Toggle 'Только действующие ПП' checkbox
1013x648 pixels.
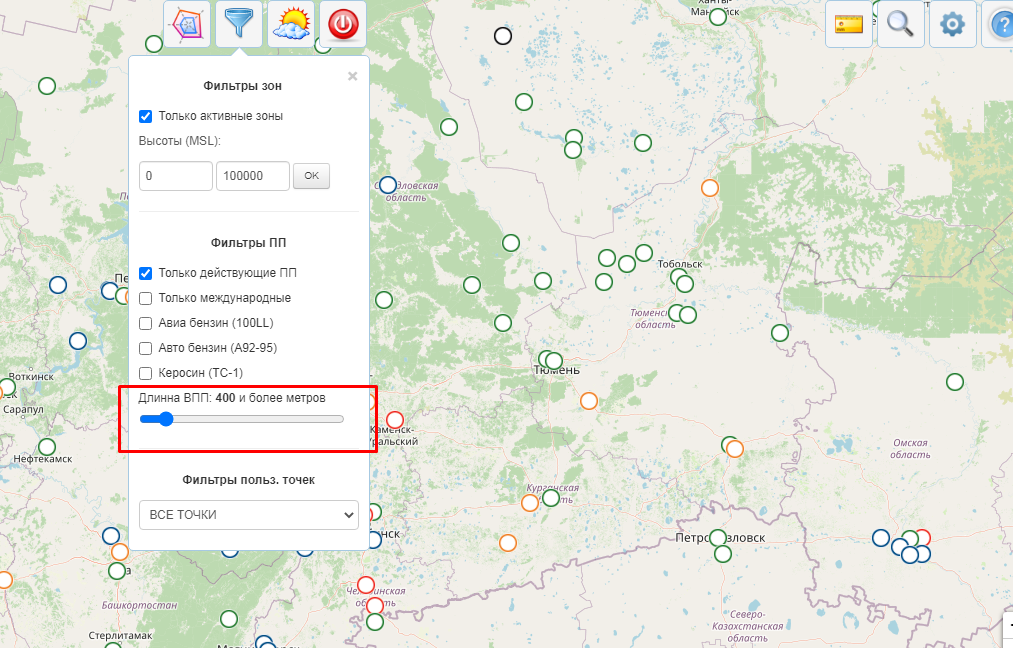pos(145,273)
